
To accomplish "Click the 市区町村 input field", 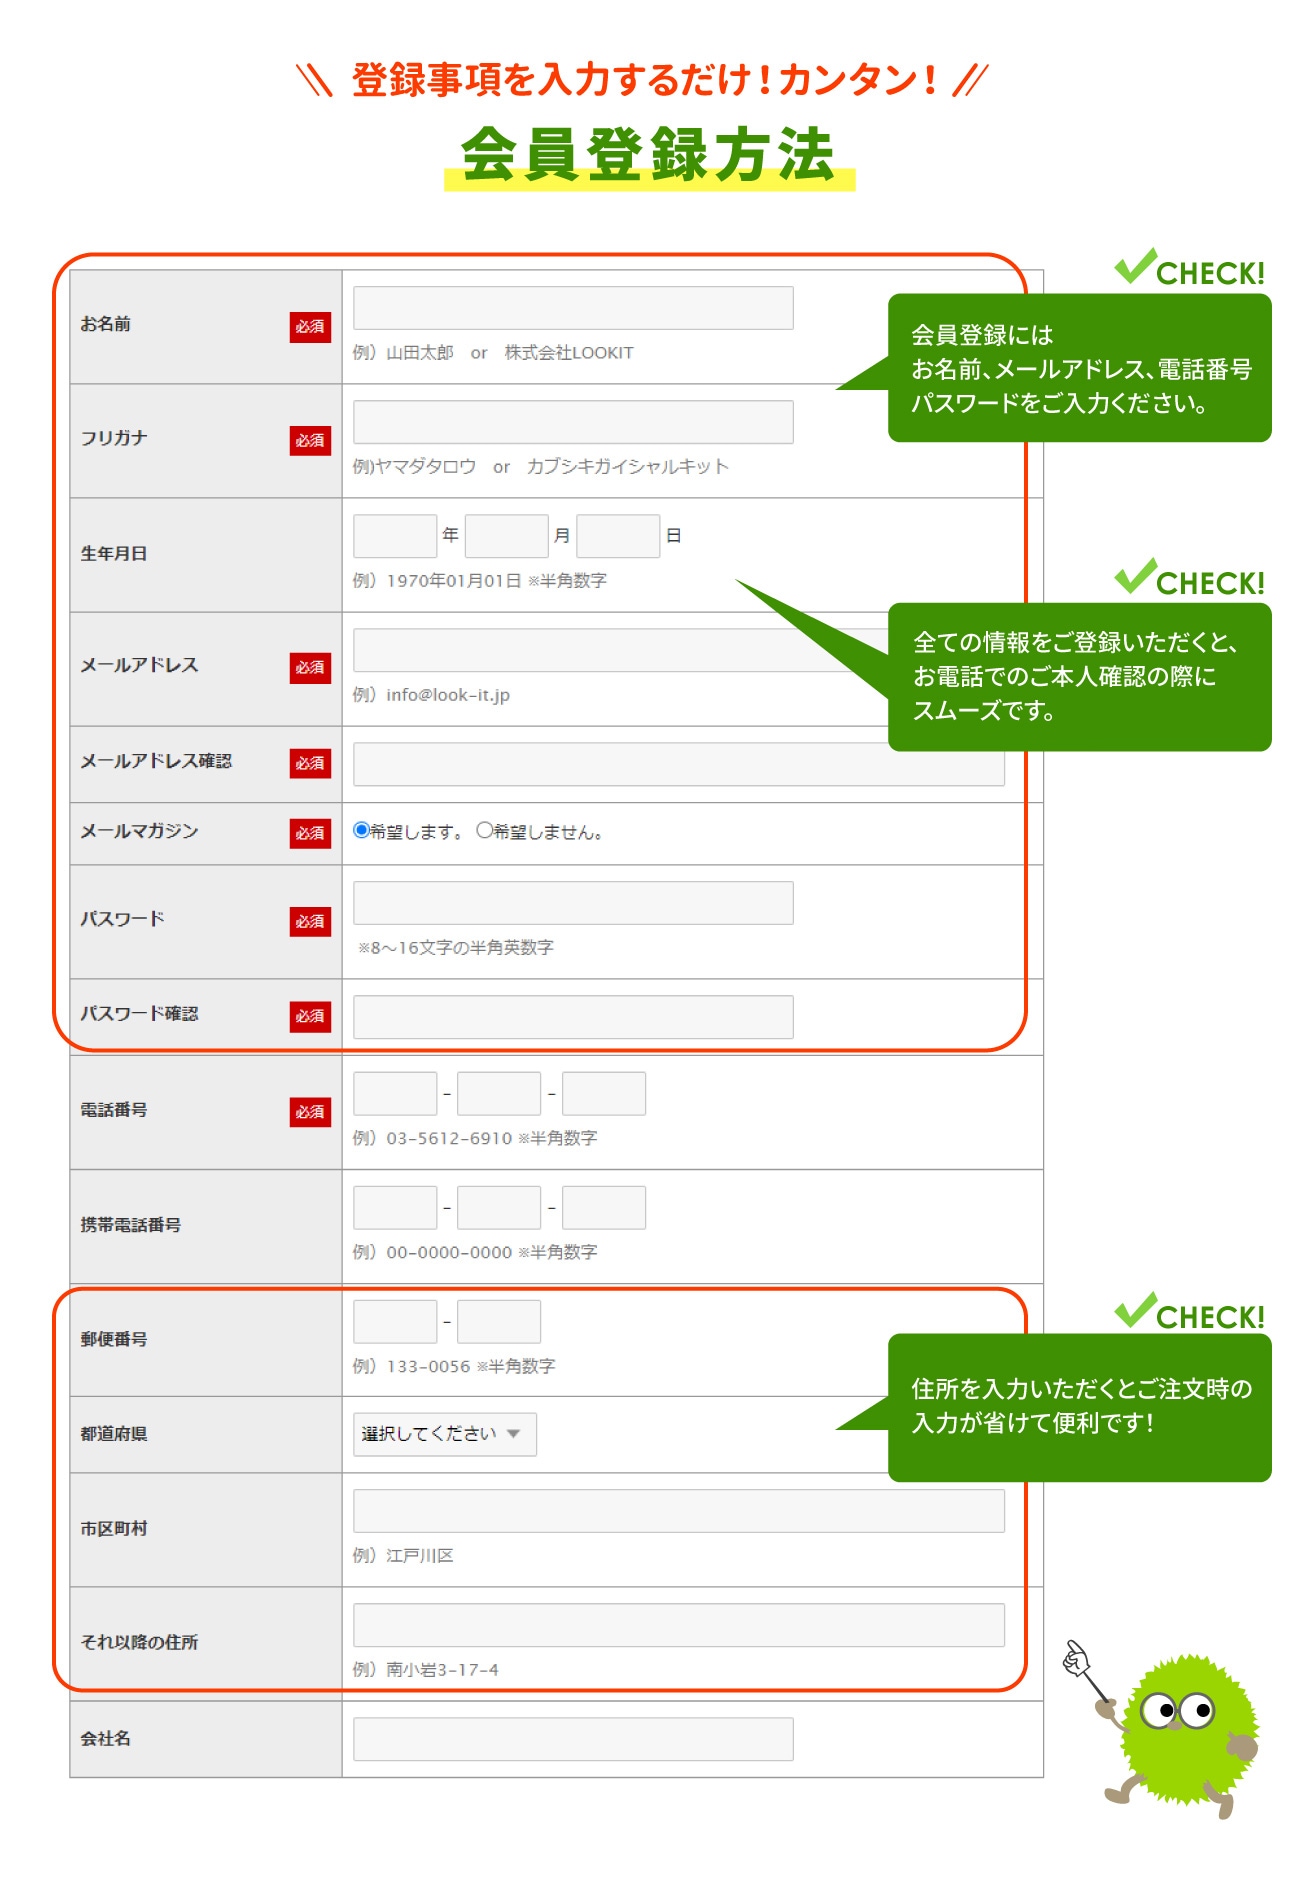I will [x=679, y=1511].
